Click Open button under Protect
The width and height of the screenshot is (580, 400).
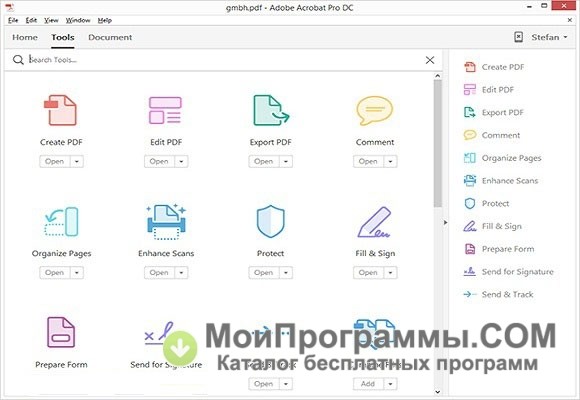(x=264, y=273)
